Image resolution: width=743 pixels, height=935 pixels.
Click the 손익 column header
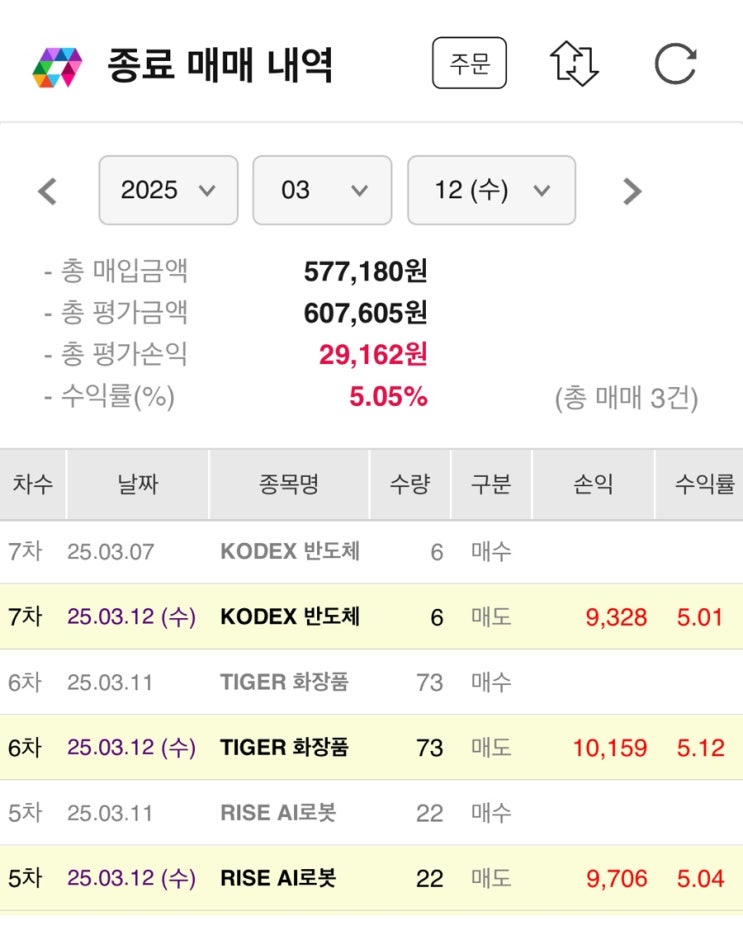tap(592, 485)
